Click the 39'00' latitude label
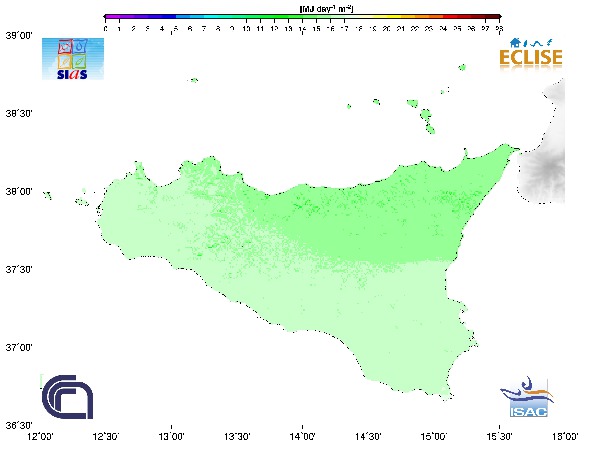This screenshot has width=600, height=450. (x=19, y=36)
